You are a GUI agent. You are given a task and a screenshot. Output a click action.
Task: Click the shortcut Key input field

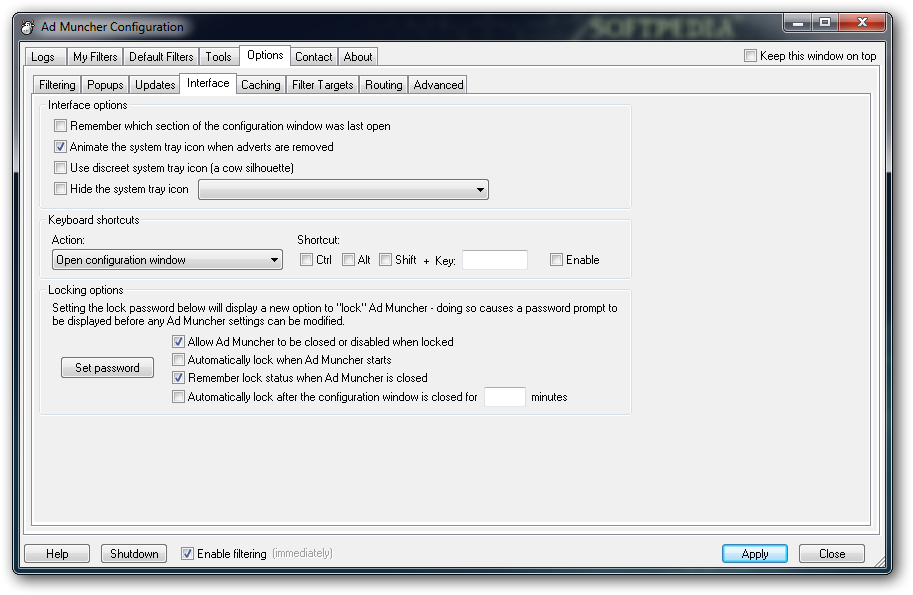coord(495,260)
